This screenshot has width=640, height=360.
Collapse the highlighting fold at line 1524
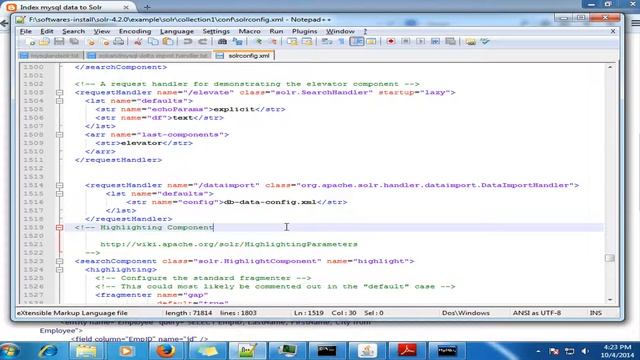point(60,269)
